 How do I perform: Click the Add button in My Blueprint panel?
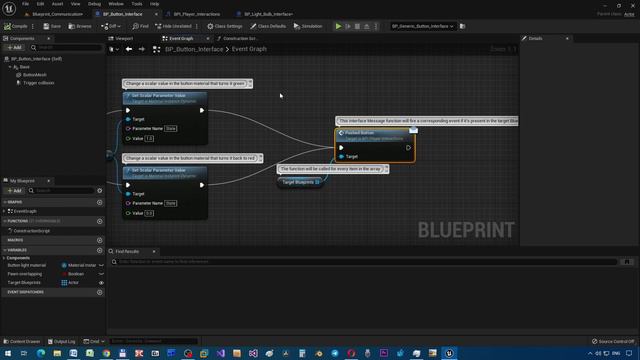tap(14, 191)
